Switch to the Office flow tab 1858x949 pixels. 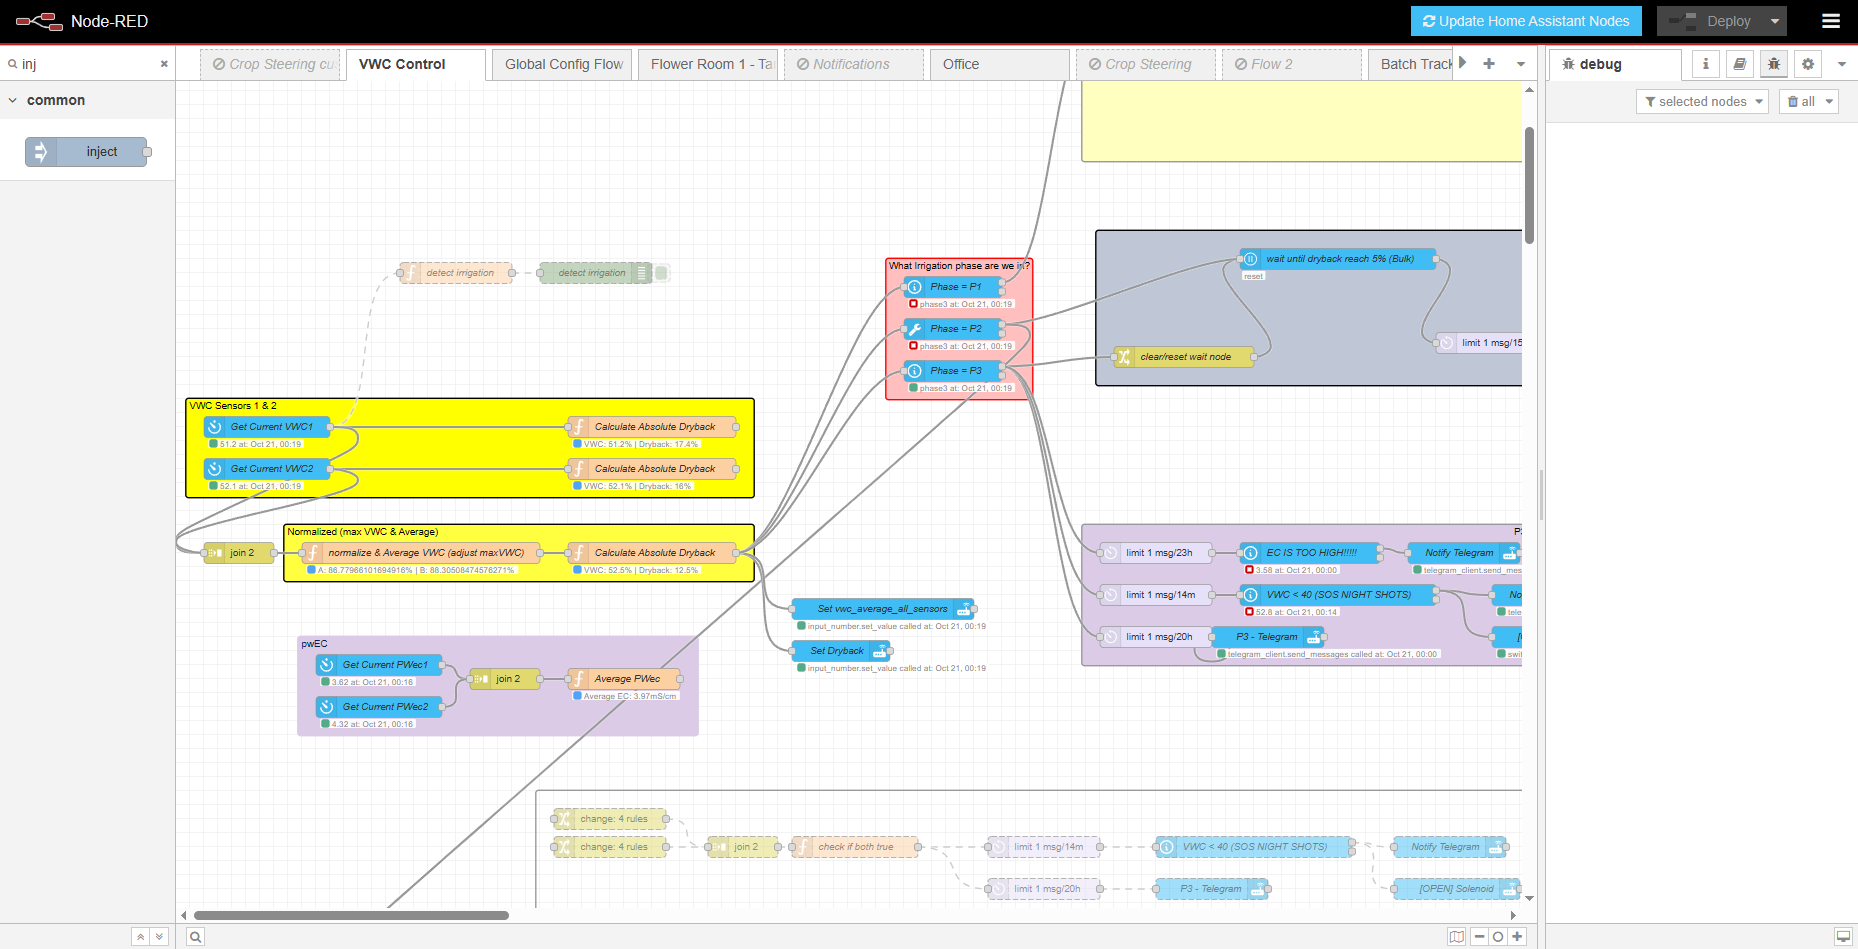click(x=960, y=64)
